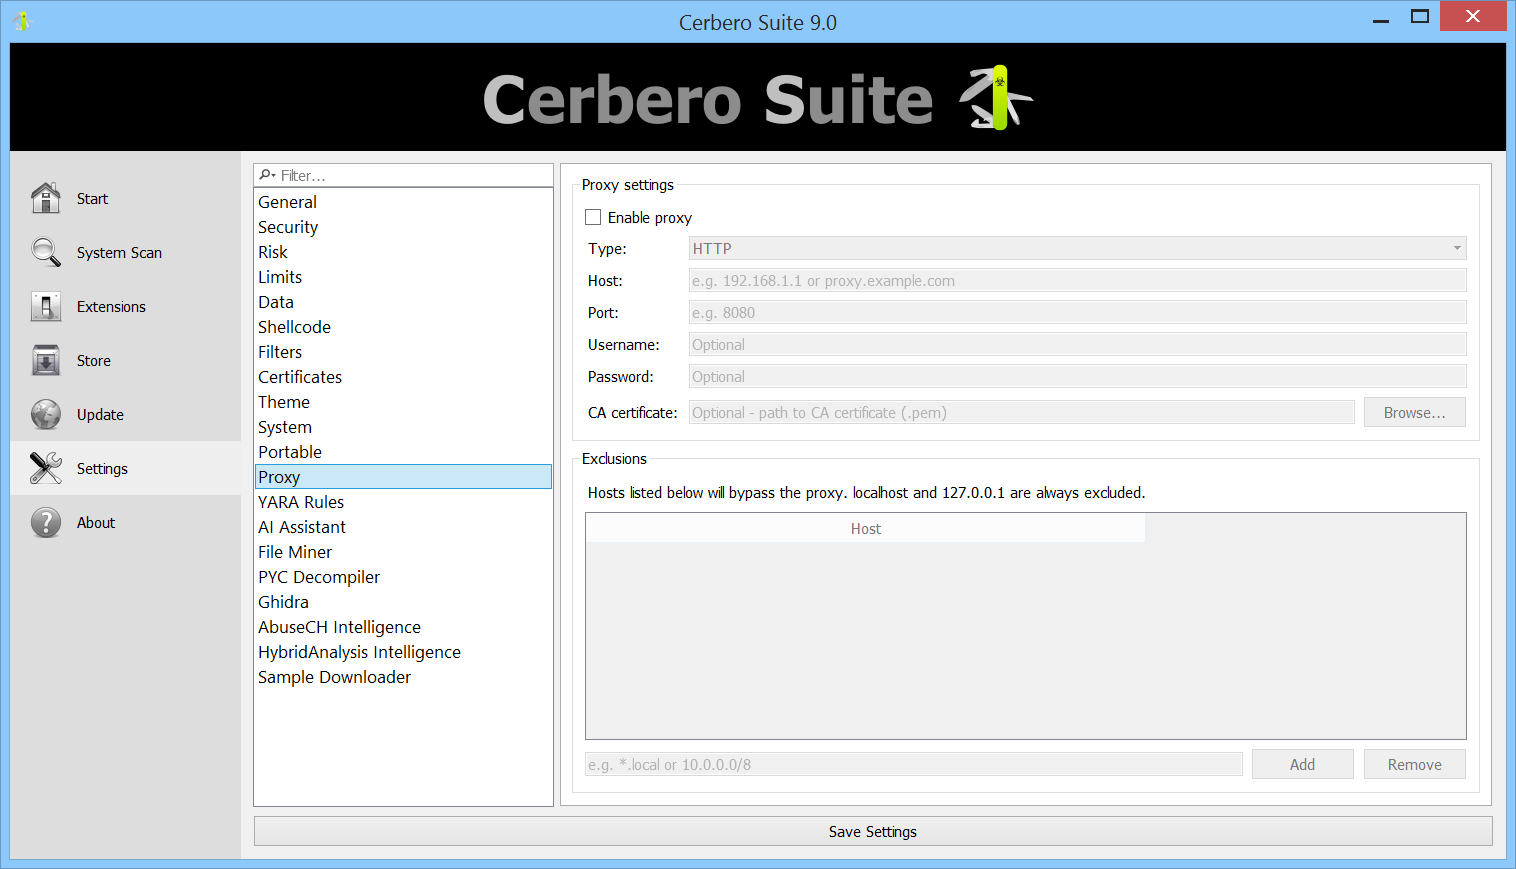Image resolution: width=1516 pixels, height=869 pixels.
Task: Click Remove exclusion button
Action: click(x=1415, y=764)
